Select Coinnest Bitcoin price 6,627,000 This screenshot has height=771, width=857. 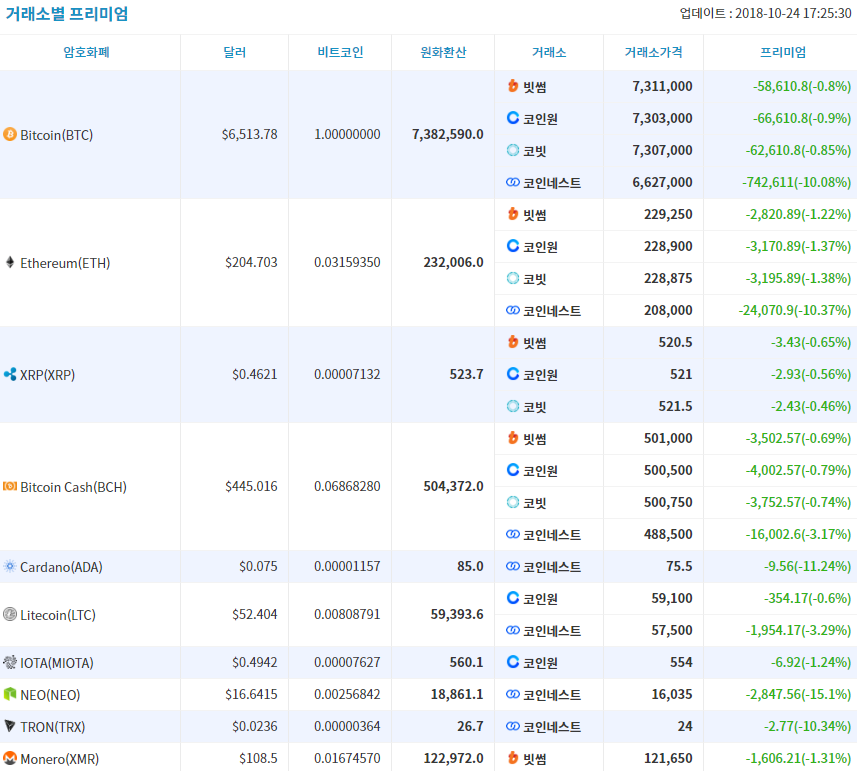(x=662, y=183)
